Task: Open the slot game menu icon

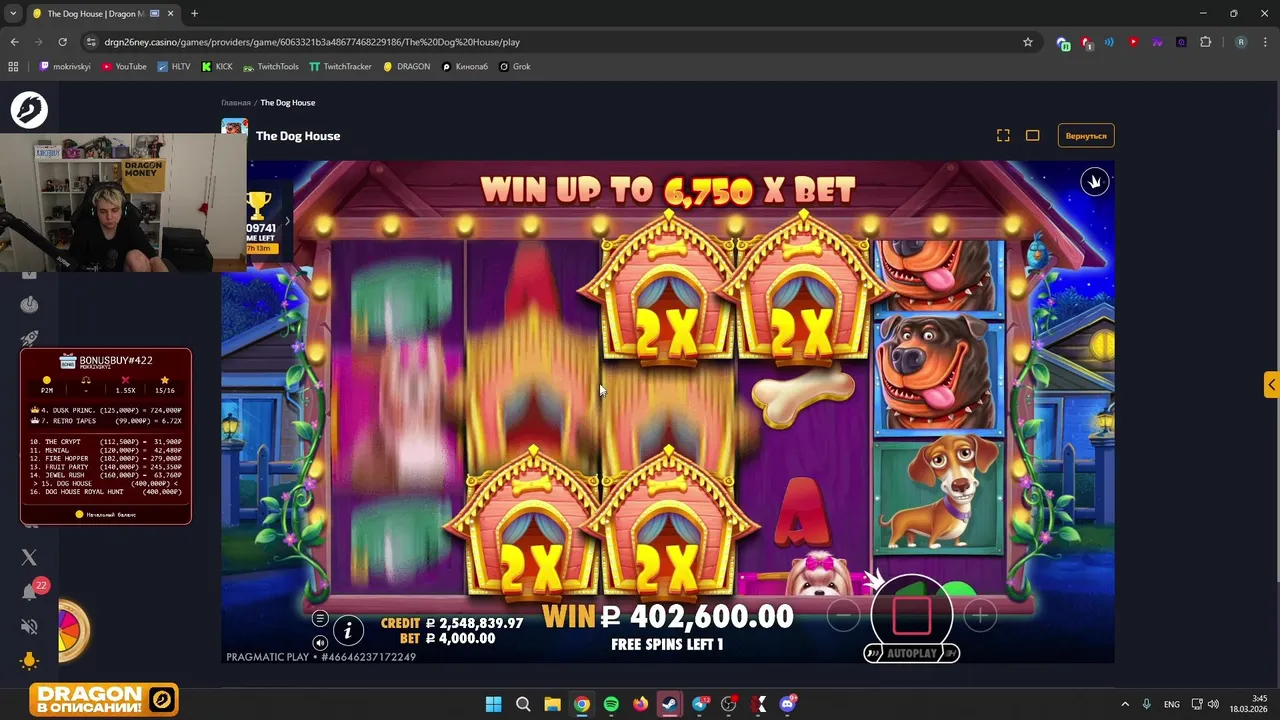Action: (x=320, y=619)
